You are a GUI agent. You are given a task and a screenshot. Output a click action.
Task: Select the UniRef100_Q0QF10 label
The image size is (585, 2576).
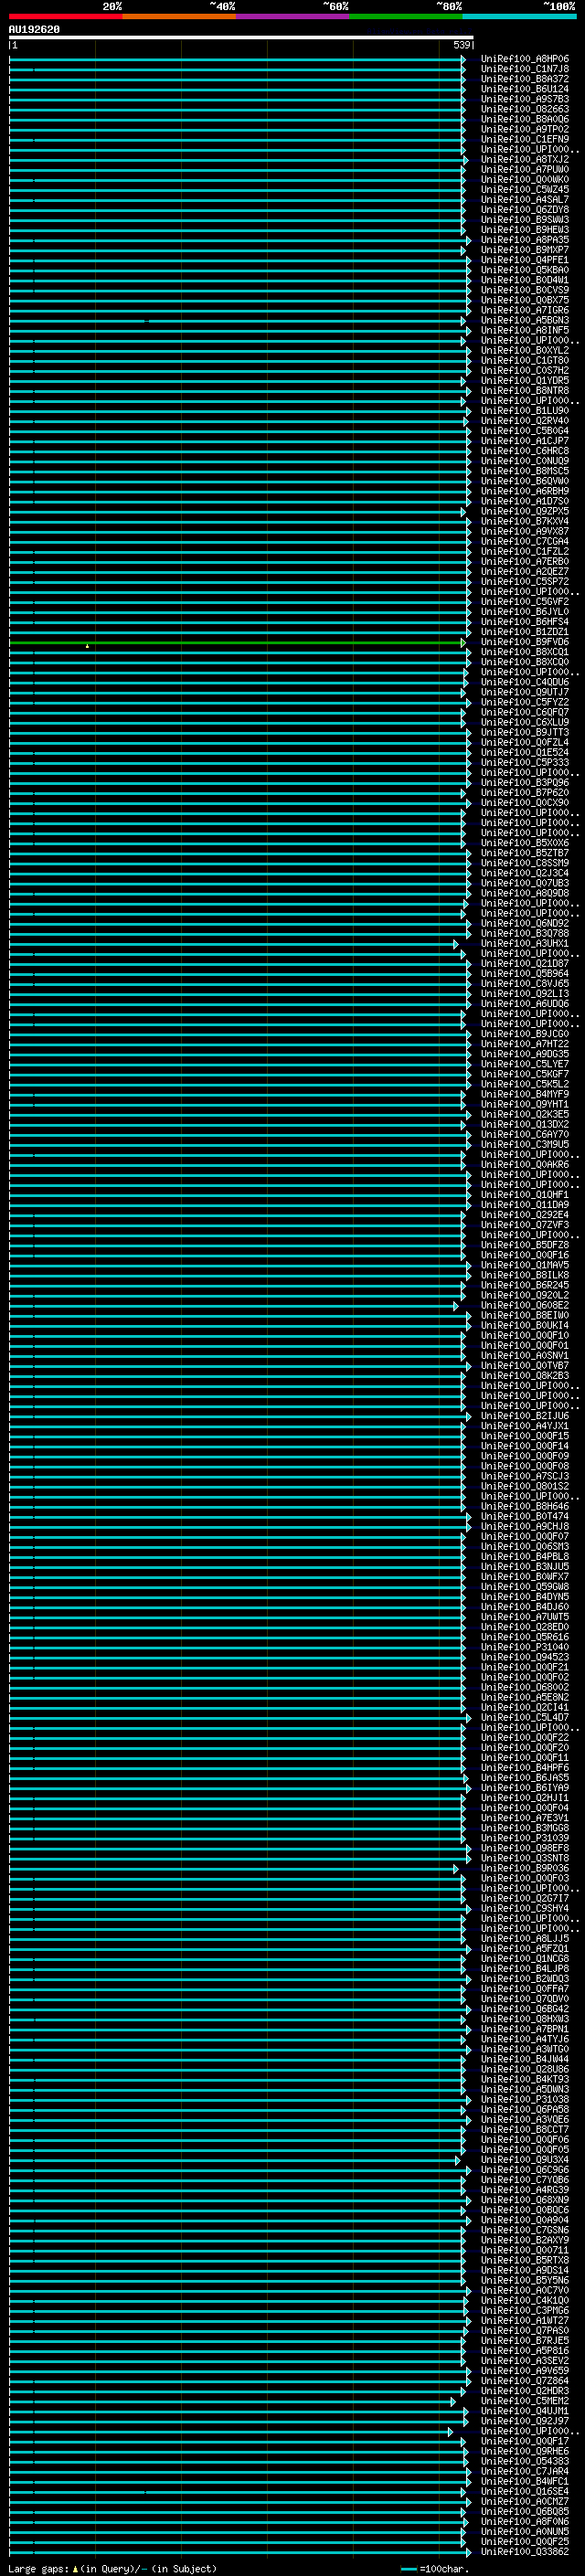coord(525,1335)
